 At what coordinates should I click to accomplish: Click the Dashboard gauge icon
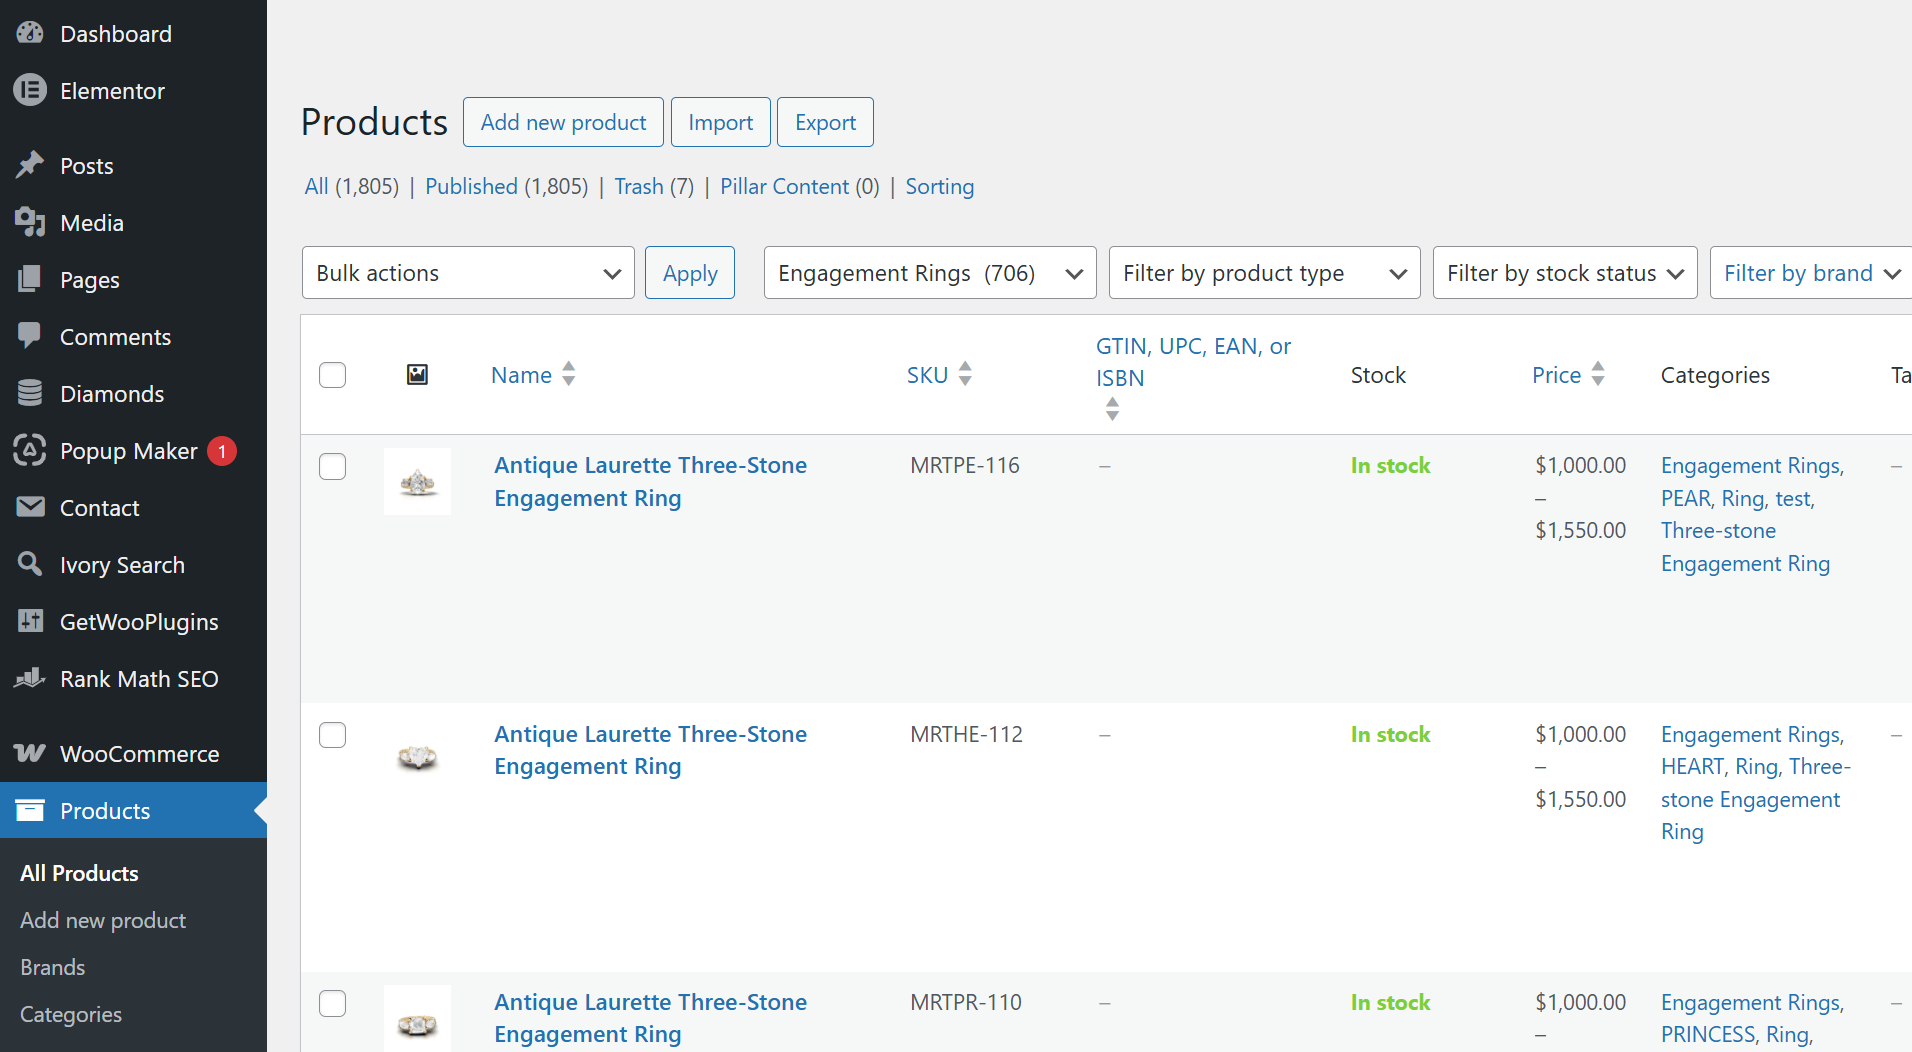click(30, 33)
